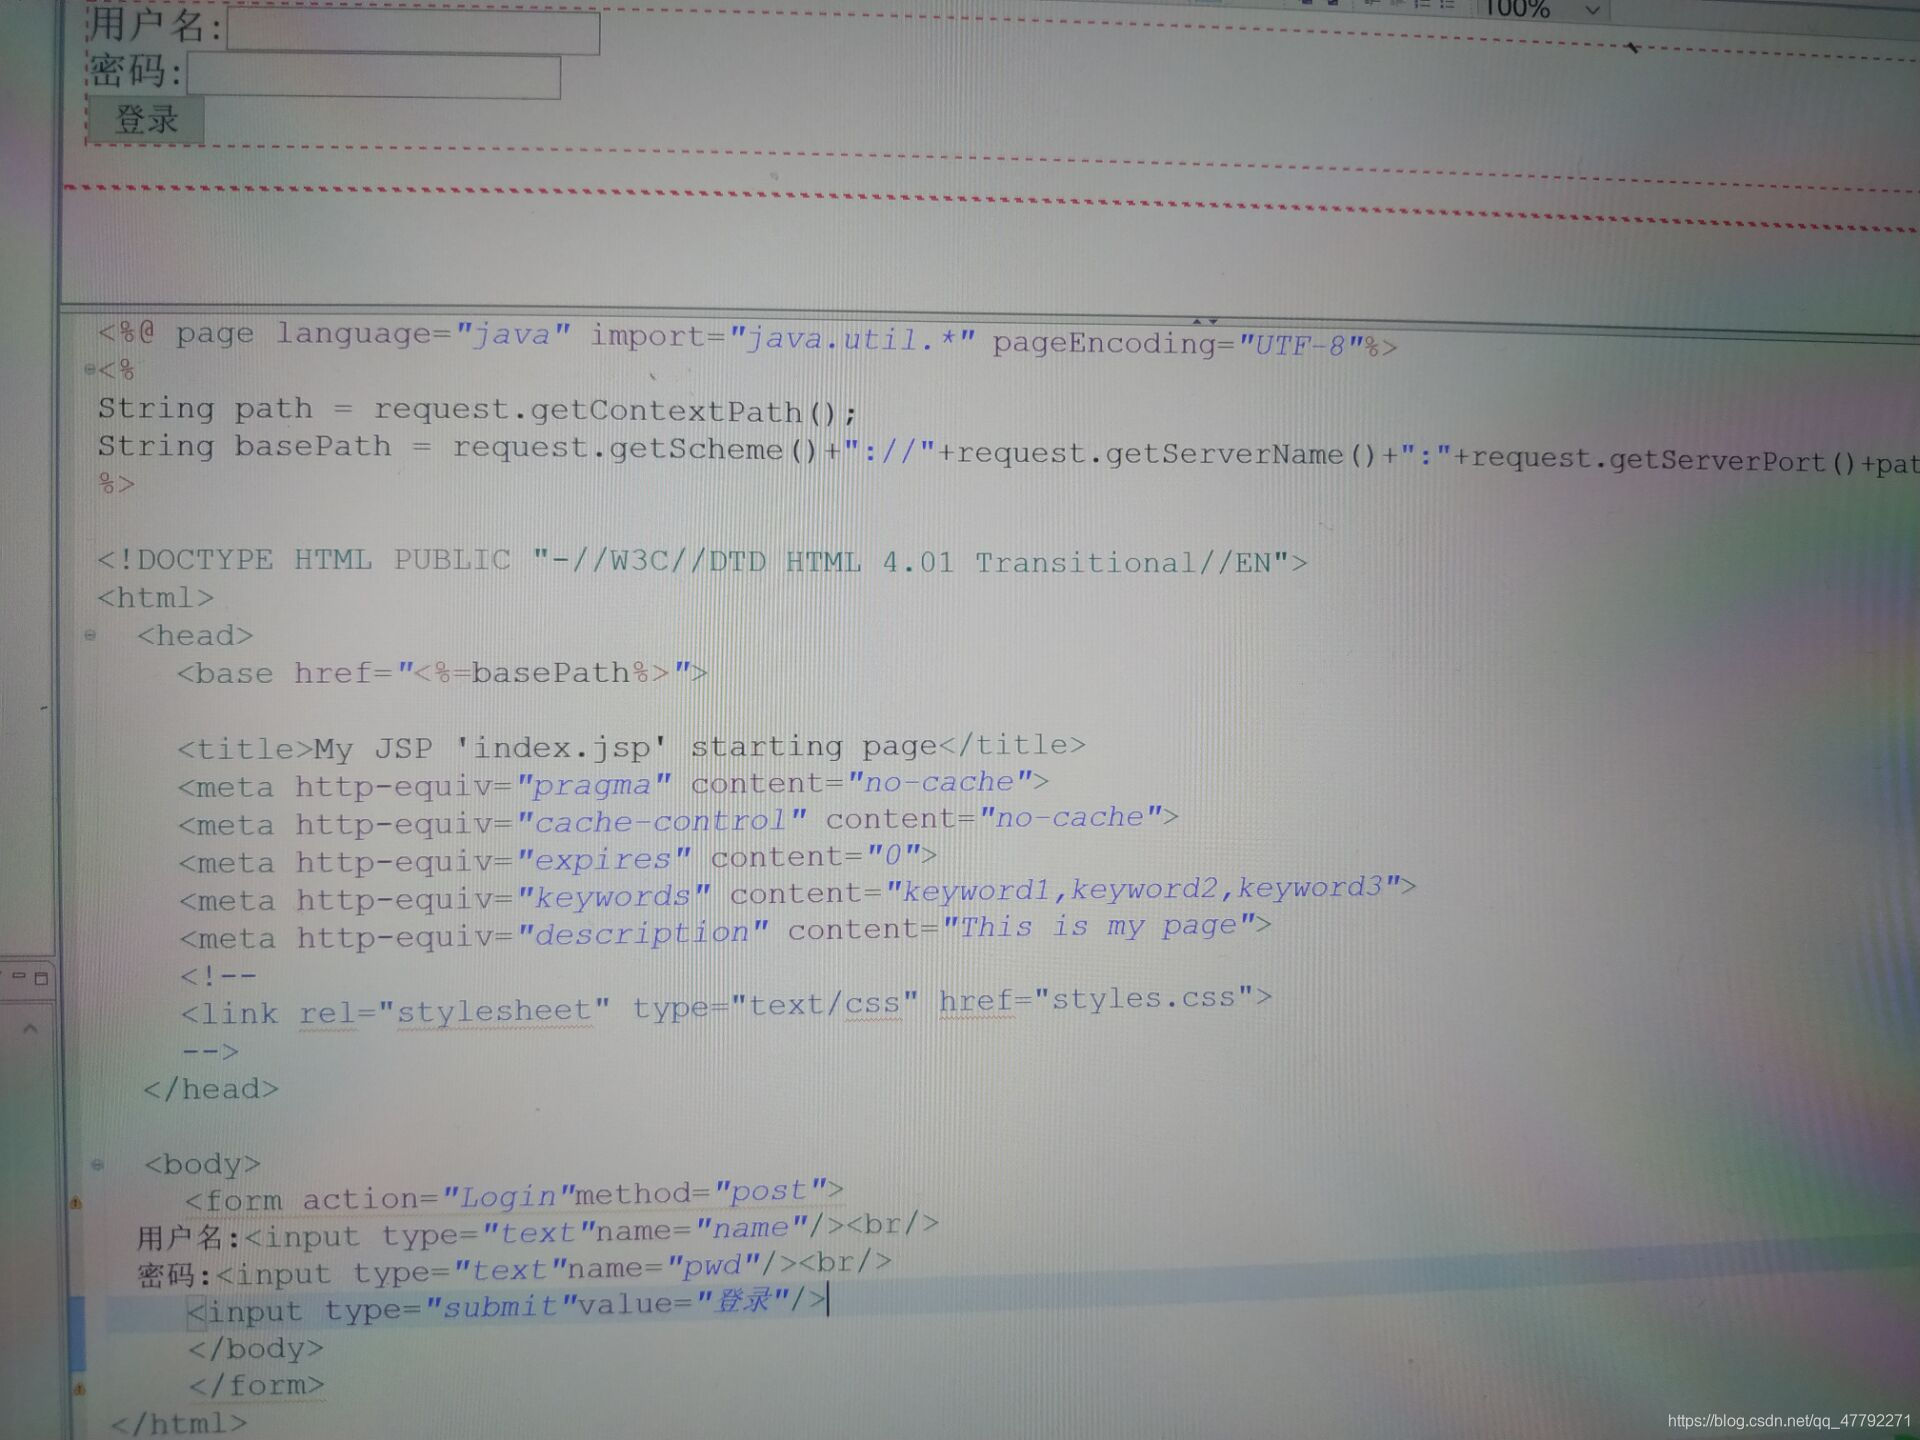This screenshot has height=1440, width=1920.
Task: Click the closing </html> tag
Action: 179,1423
